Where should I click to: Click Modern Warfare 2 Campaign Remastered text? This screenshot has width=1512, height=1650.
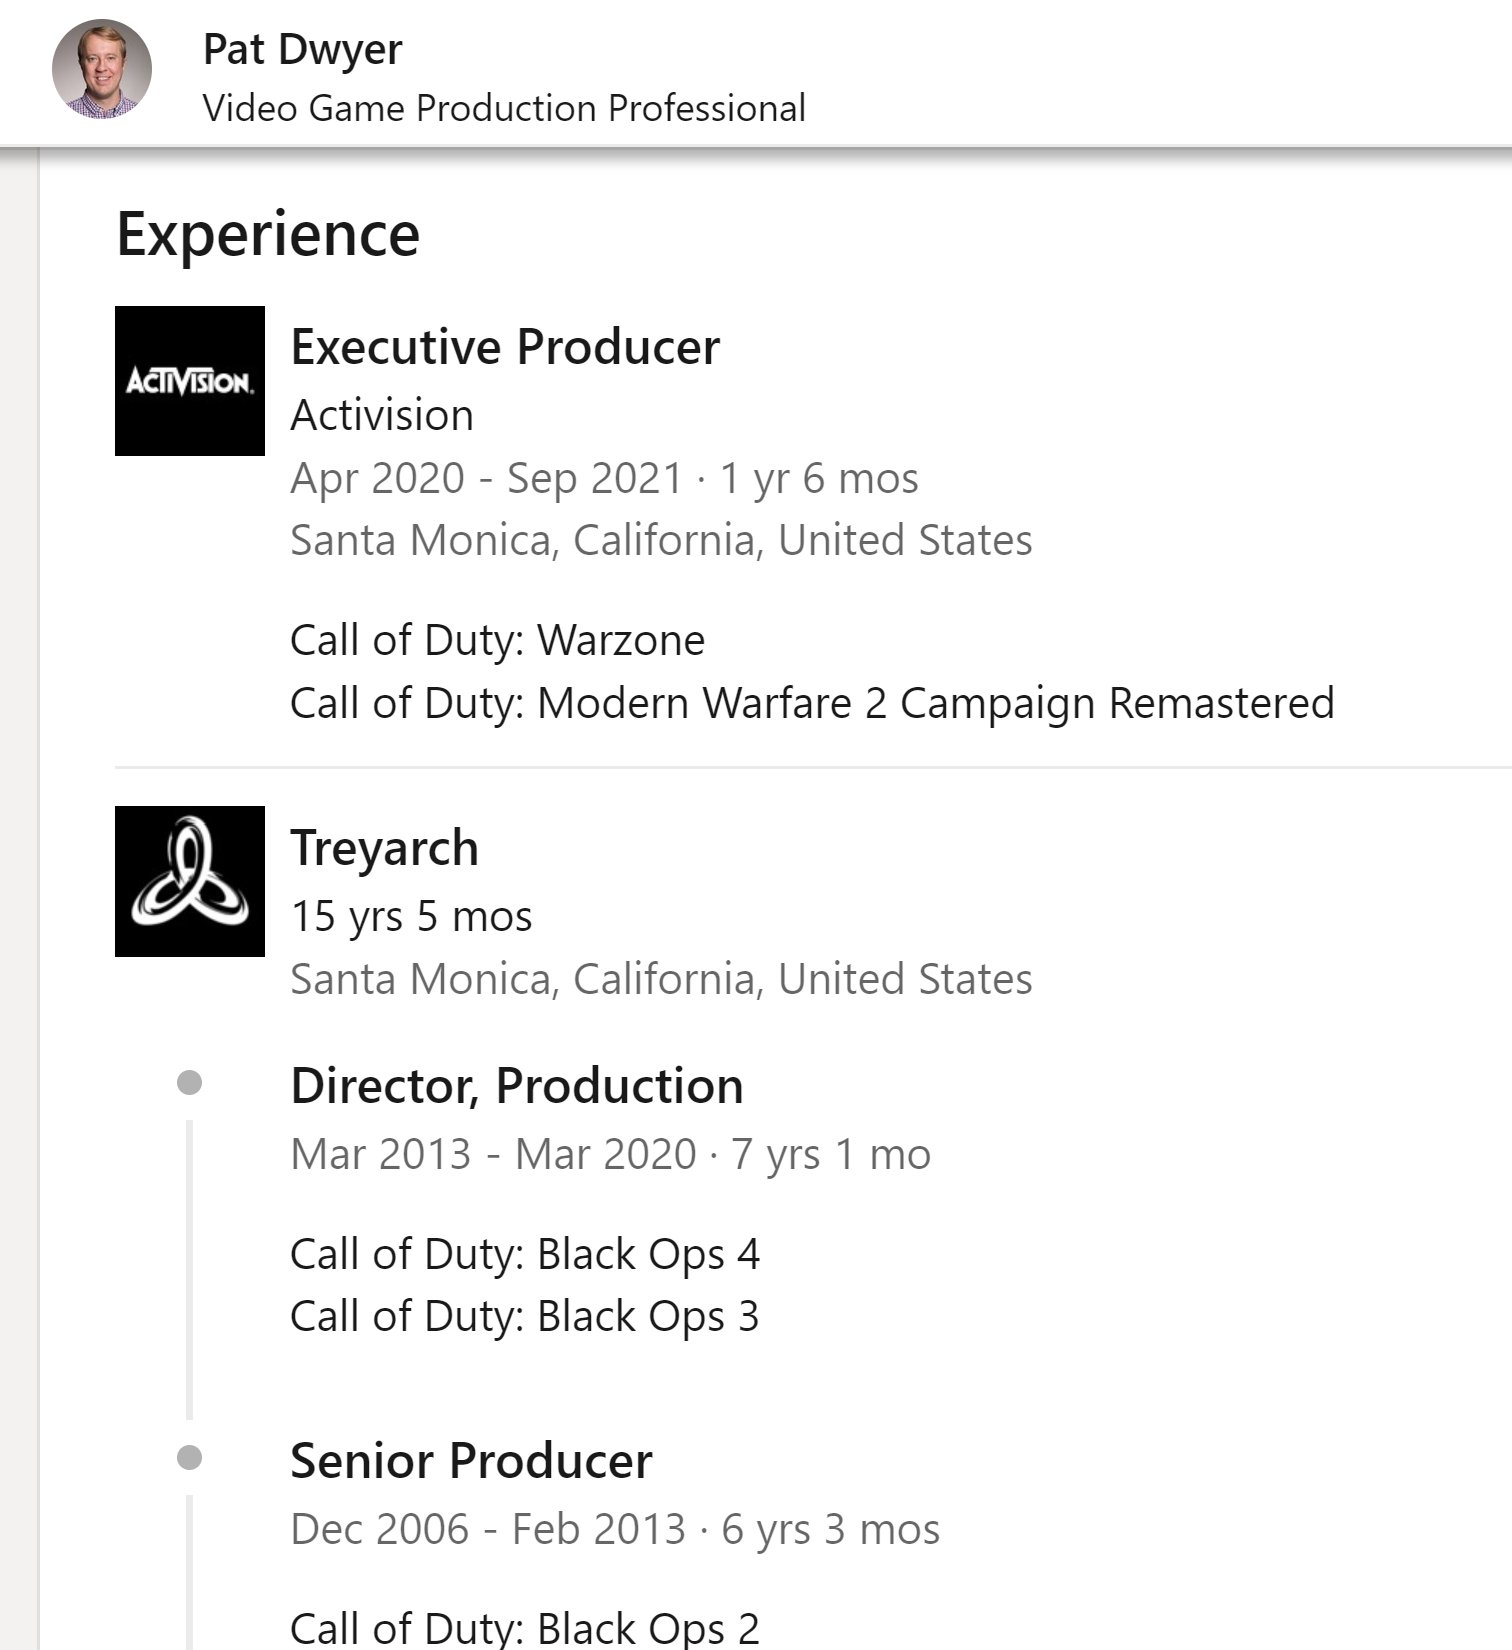(x=935, y=703)
